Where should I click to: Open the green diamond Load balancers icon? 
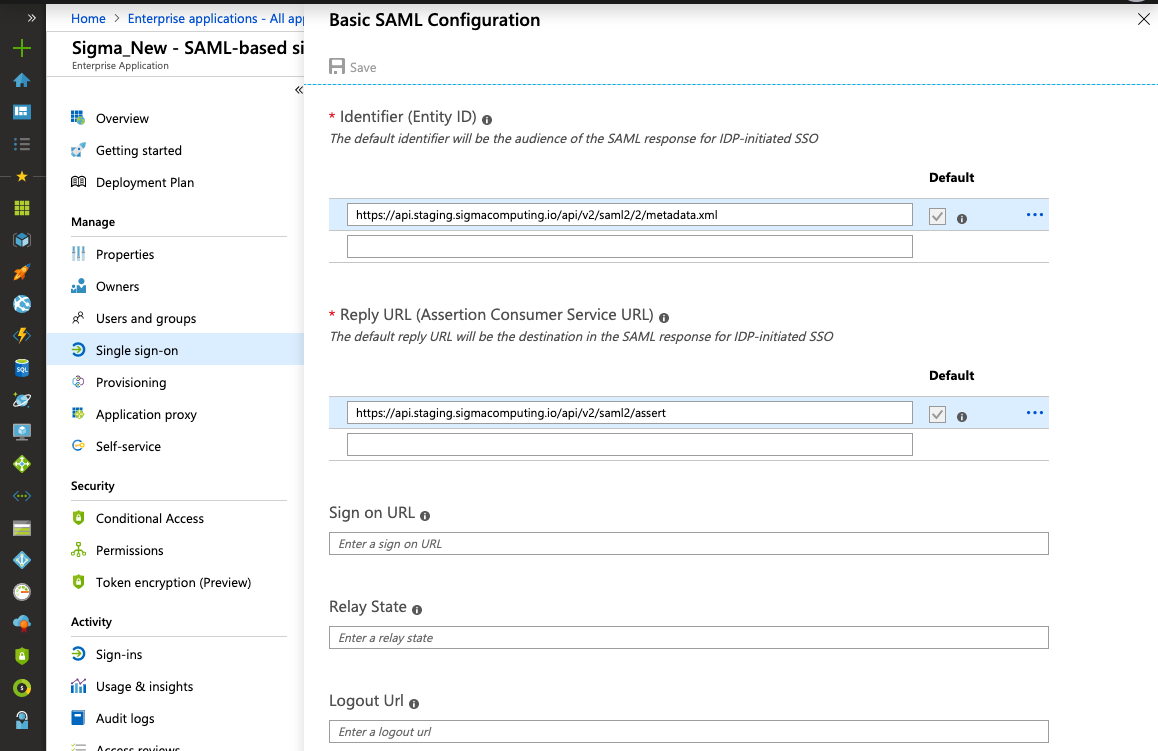click(22, 464)
